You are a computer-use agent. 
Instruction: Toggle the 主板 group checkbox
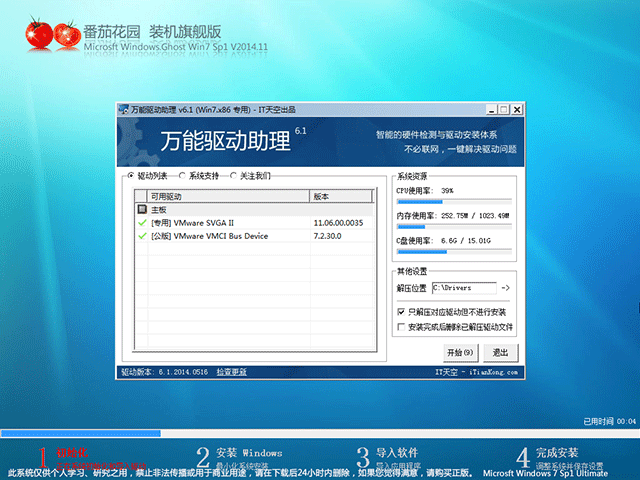coord(142,209)
